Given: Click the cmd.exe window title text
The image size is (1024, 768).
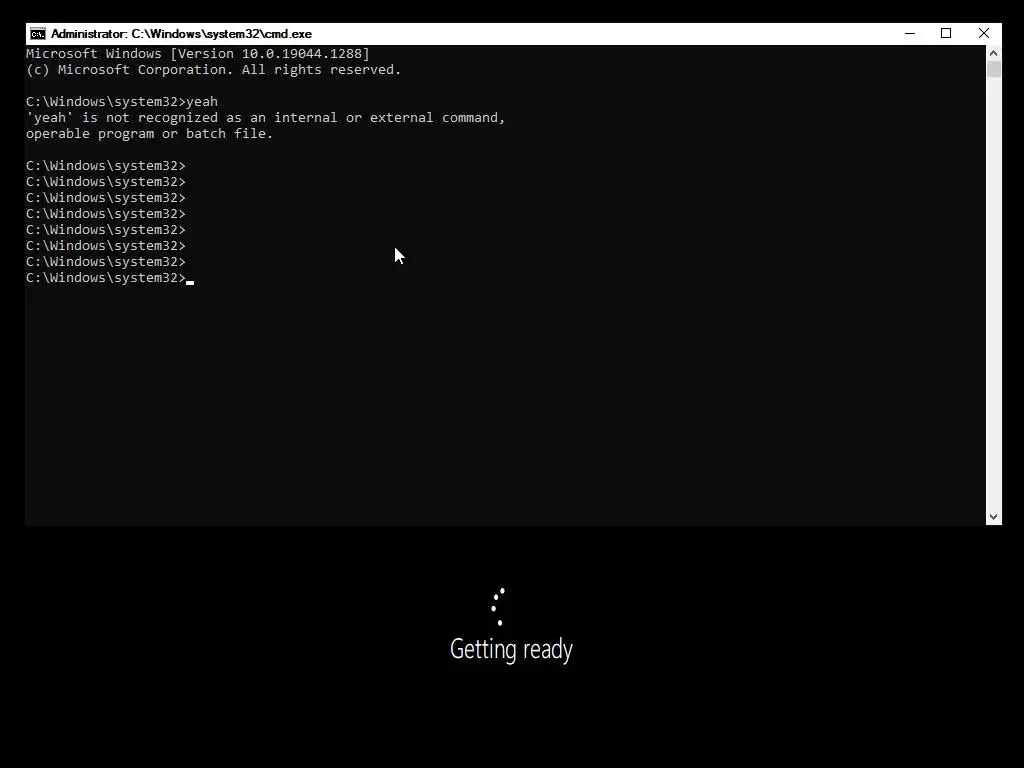Looking at the screenshot, I should pyautogui.click(x=181, y=34).
